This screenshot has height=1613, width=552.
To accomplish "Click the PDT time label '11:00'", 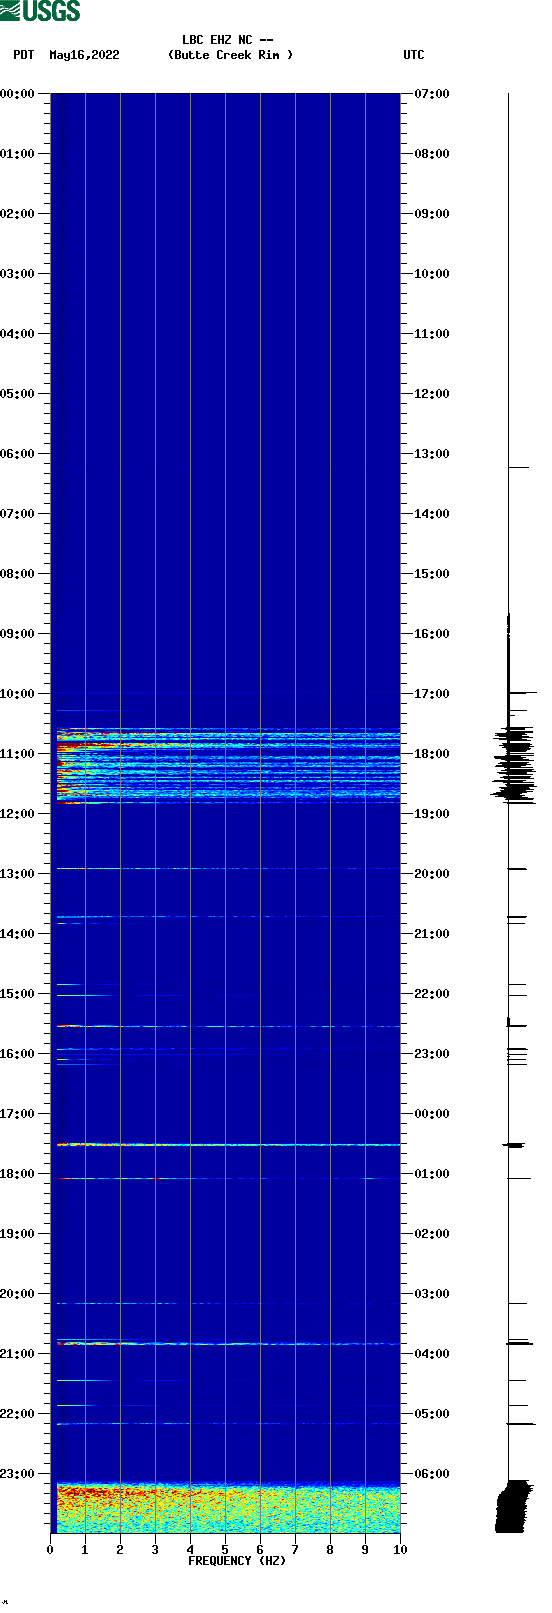I will 18,754.
